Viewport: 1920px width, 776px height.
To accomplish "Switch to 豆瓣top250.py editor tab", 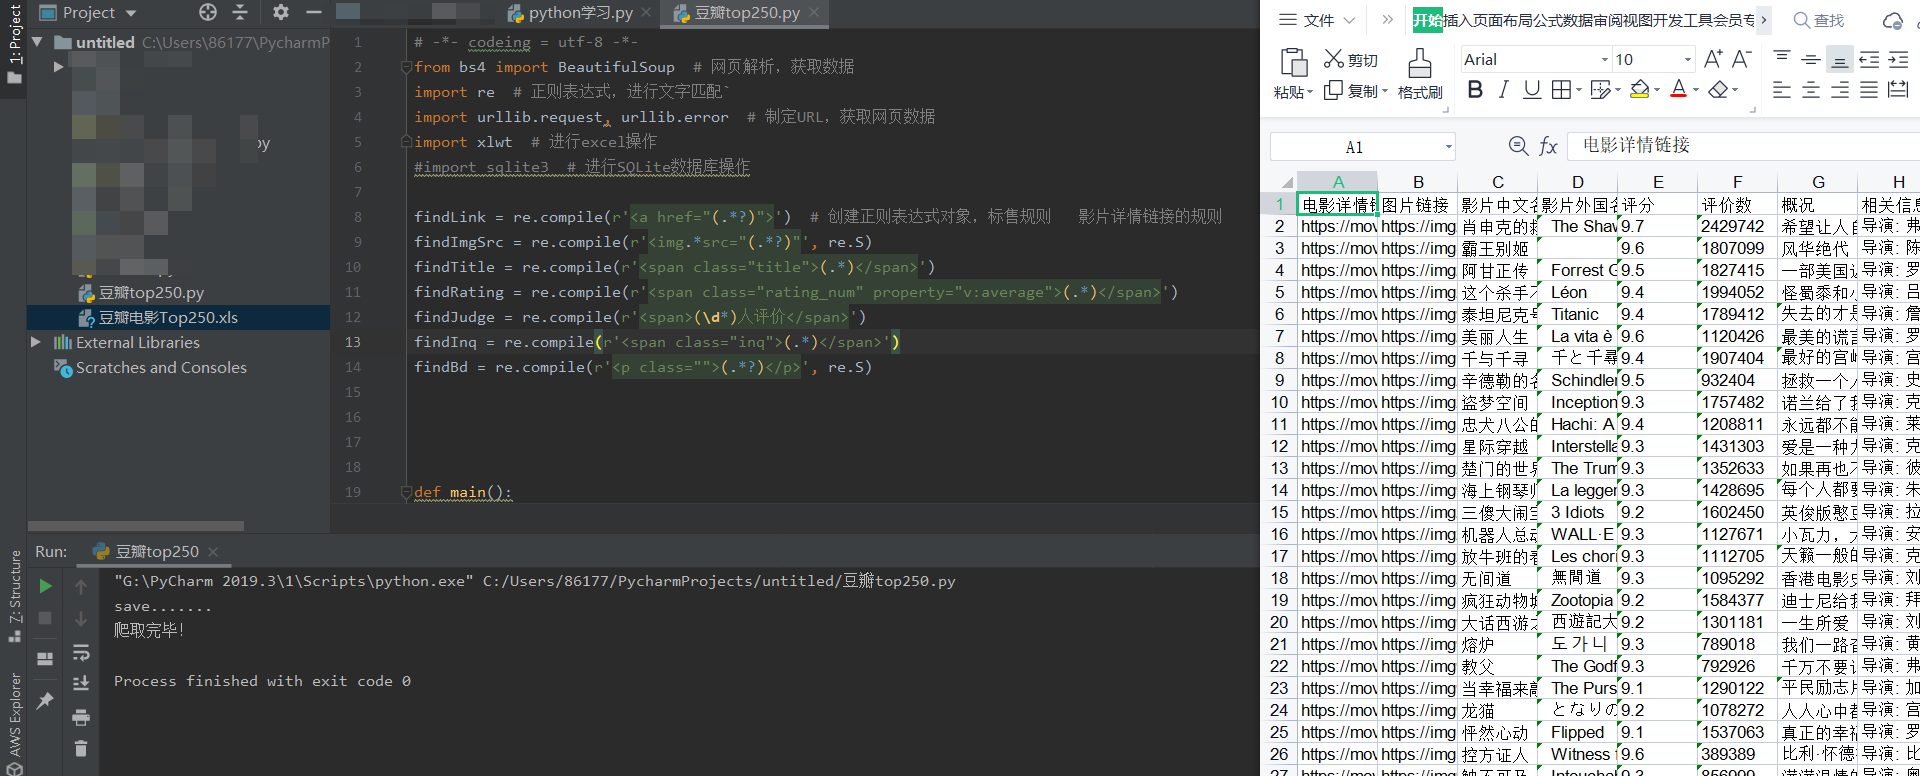I will coord(747,13).
